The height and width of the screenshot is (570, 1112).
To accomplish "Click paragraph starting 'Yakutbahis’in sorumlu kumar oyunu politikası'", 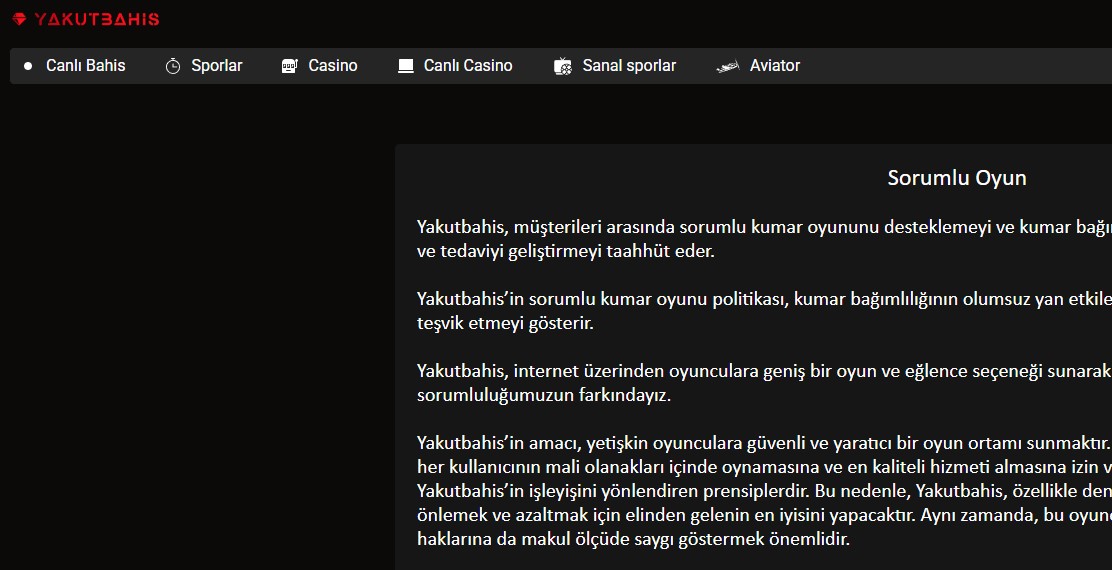I will 764,311.
